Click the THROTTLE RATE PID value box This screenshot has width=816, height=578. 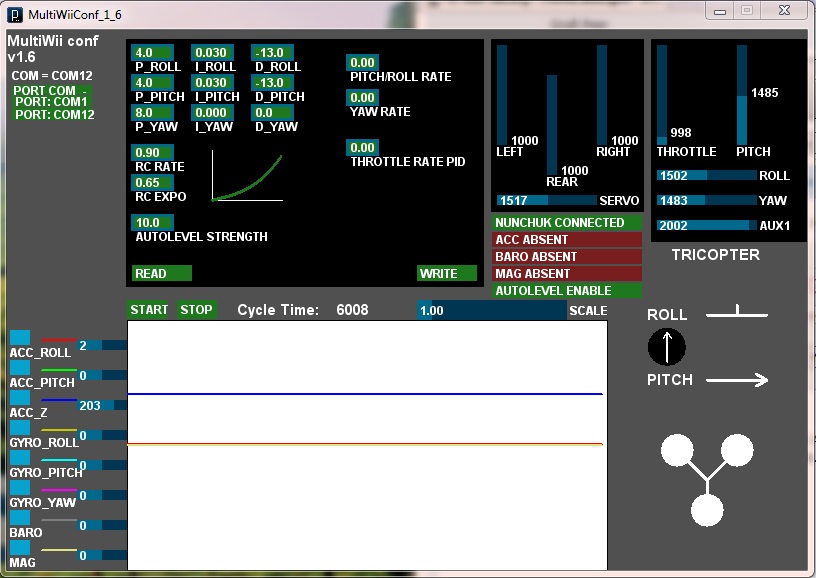tap(362, 147)
